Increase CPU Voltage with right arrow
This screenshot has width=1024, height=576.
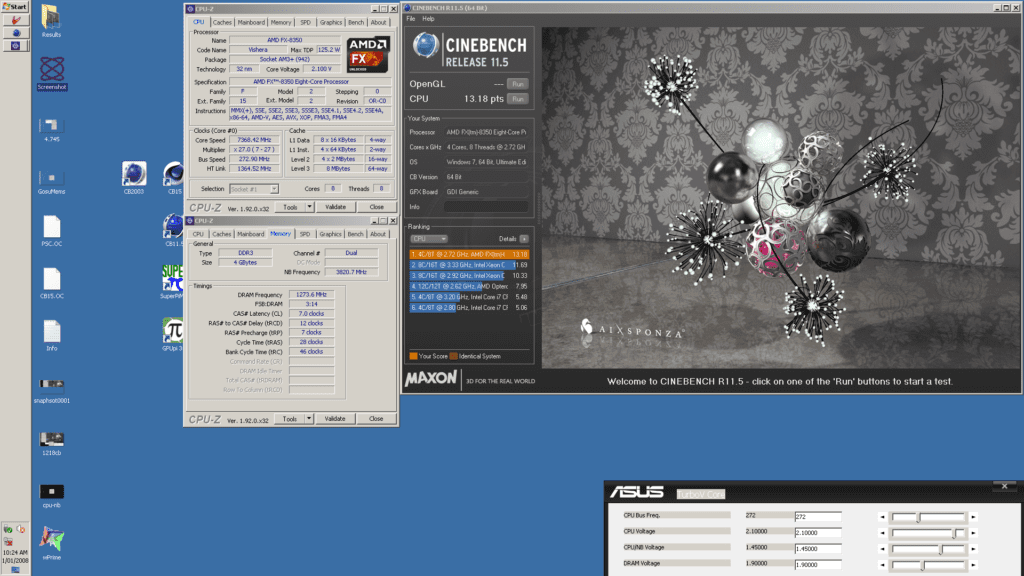973,533
